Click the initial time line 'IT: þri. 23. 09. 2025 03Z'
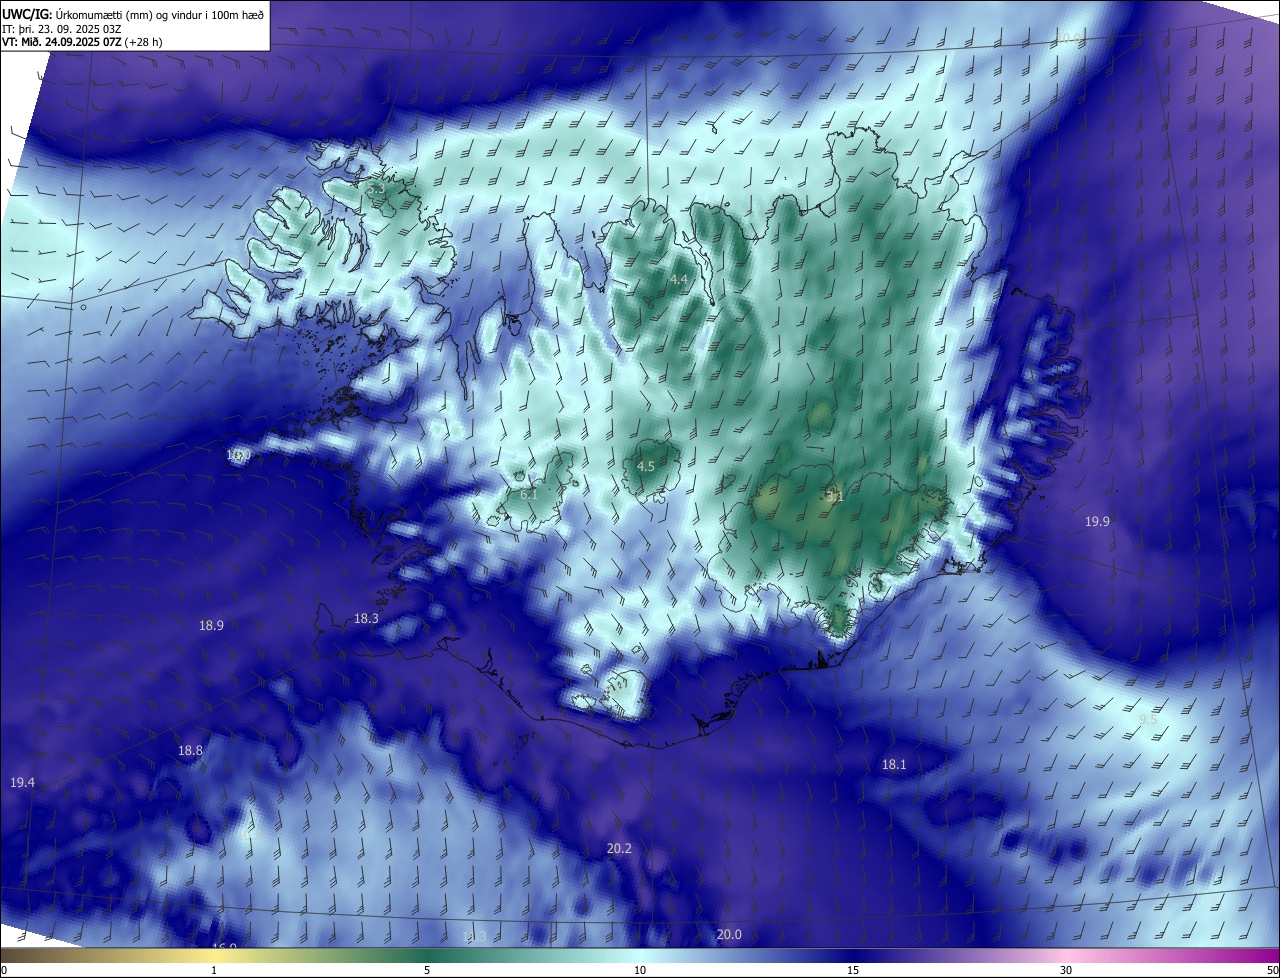Screen dimensions: 1280x978 coord(62,28)
